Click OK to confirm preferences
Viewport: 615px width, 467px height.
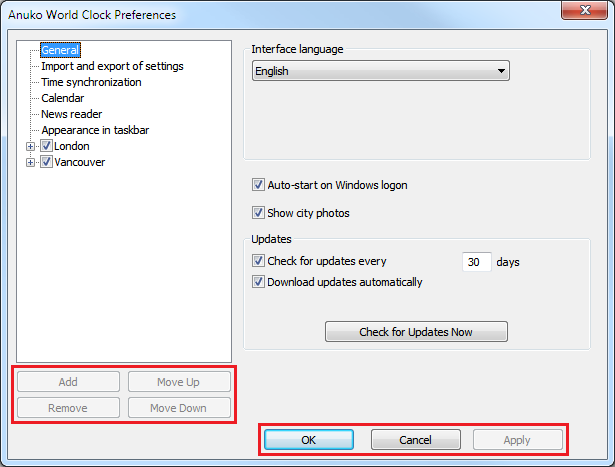point(308,440)
